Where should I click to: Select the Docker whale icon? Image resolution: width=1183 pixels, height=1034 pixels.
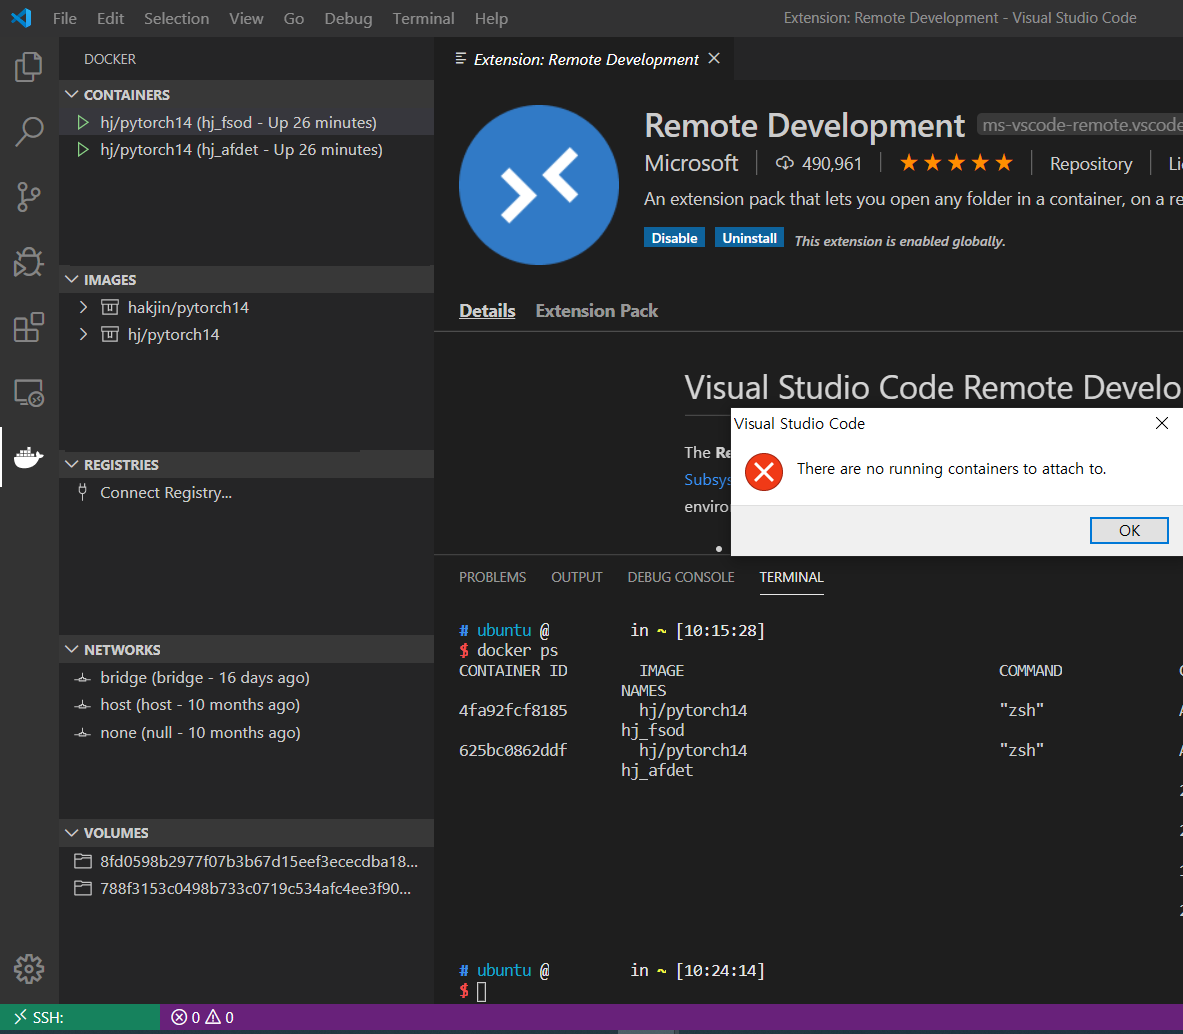pyautogui.click(x=29, y=457)
